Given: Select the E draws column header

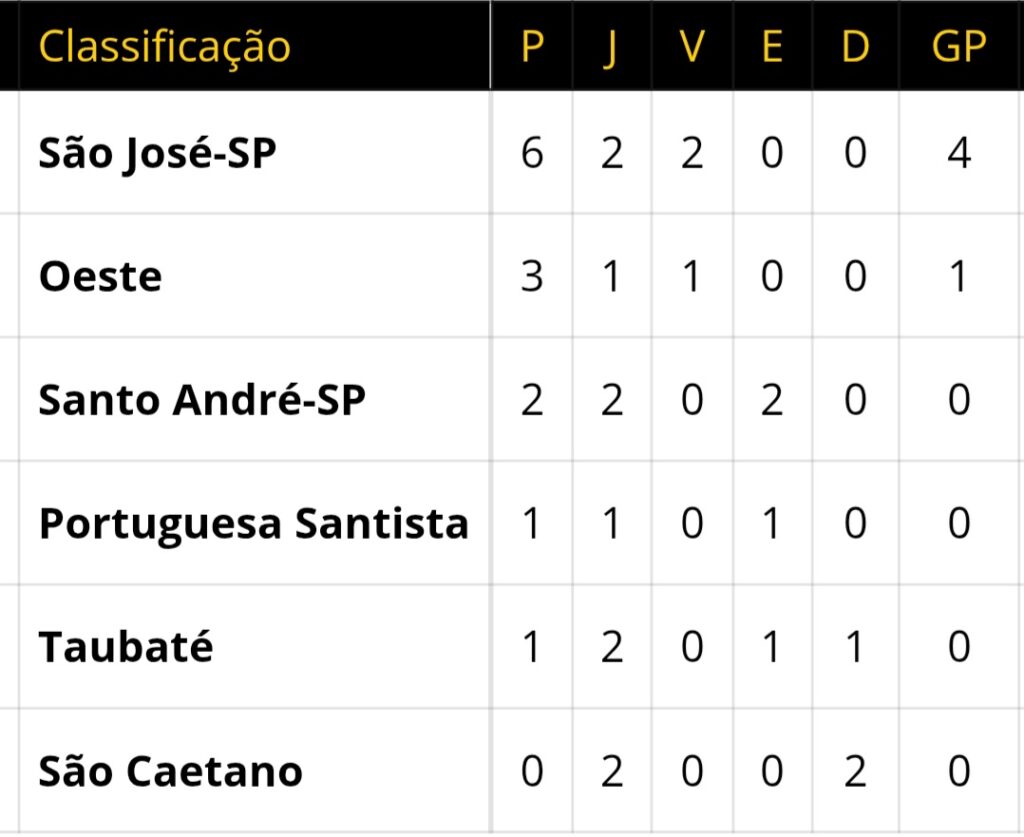Looking at the screenshot, I should [771, 46].
